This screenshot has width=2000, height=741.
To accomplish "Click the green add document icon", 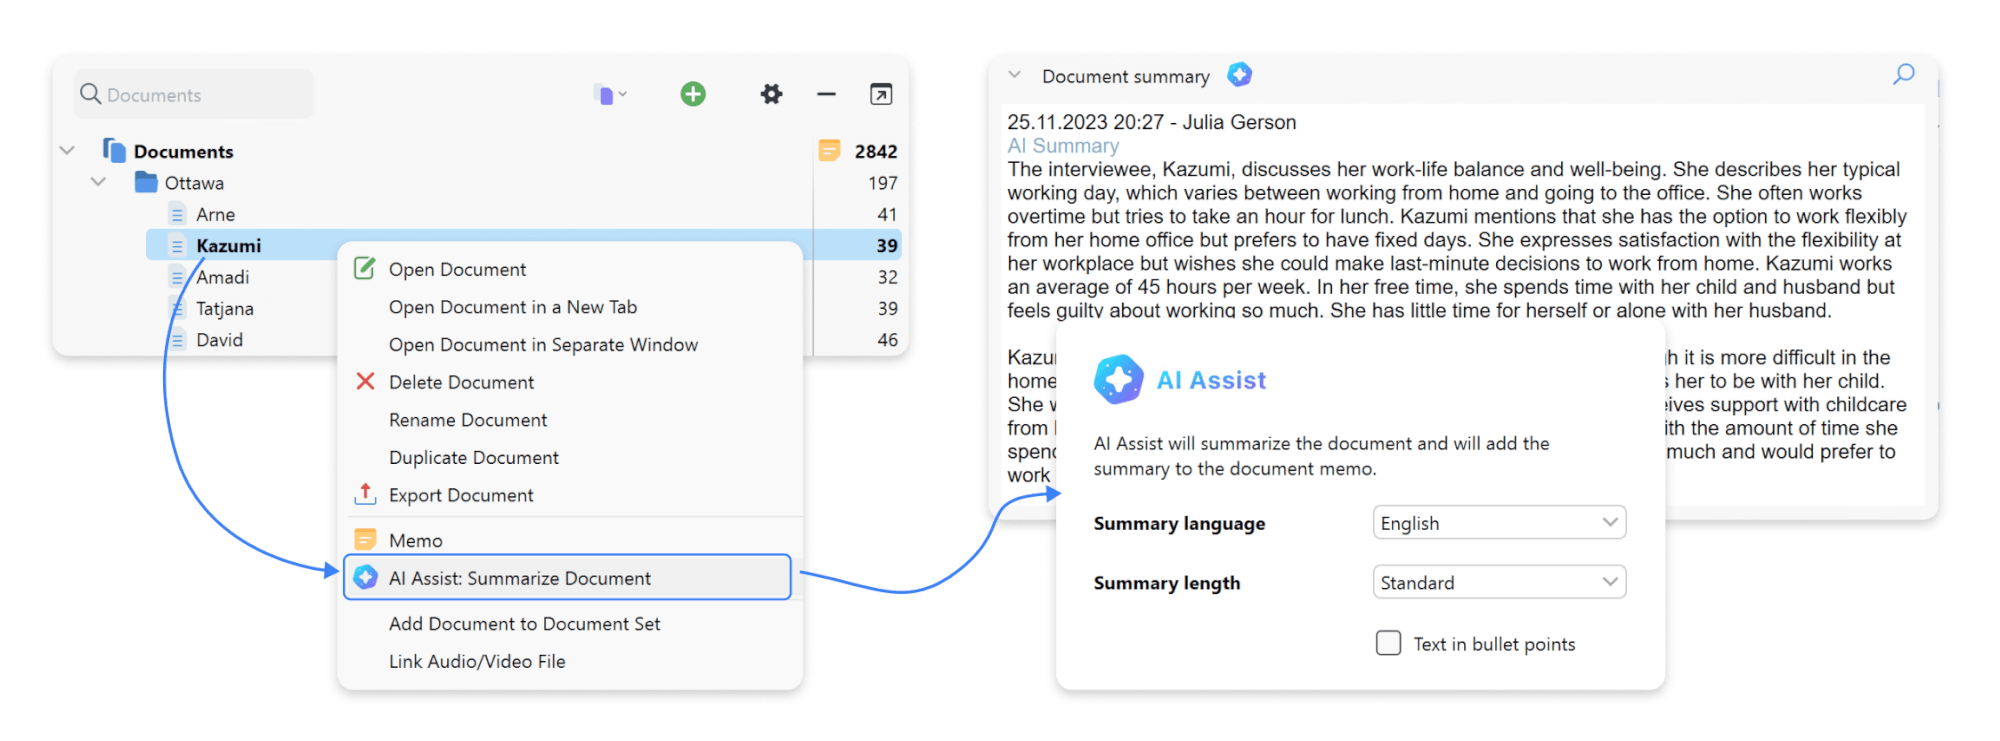I will coord(693,94).
